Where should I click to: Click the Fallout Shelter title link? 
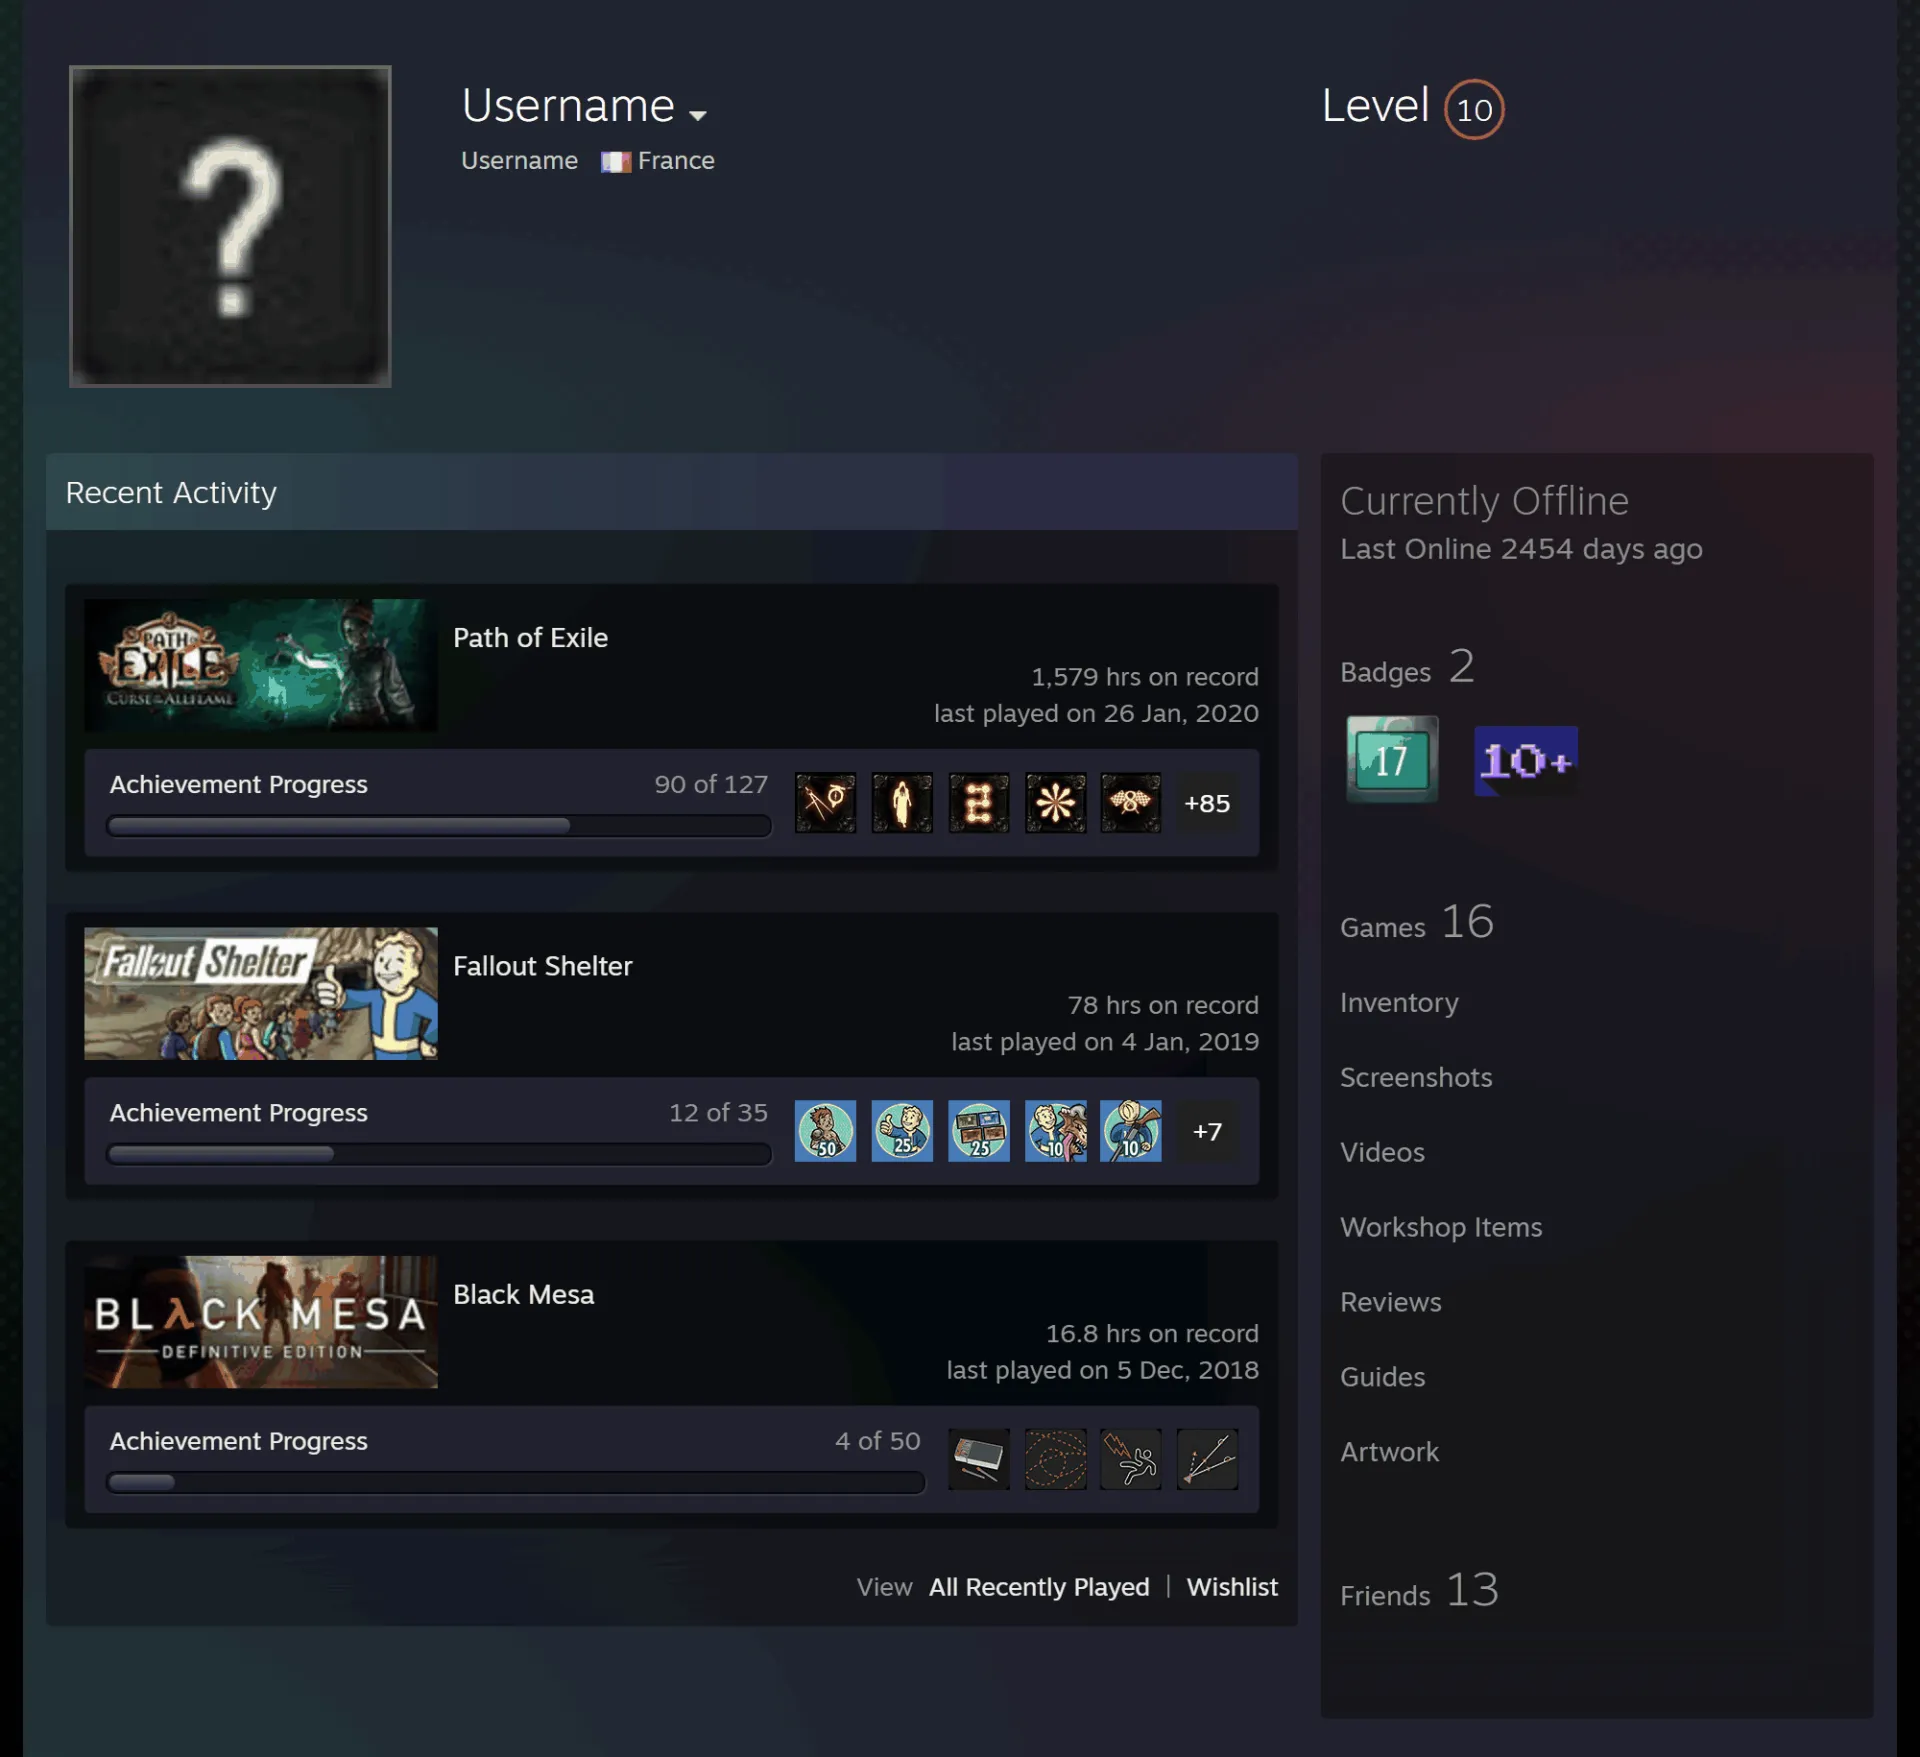[542, 966]
